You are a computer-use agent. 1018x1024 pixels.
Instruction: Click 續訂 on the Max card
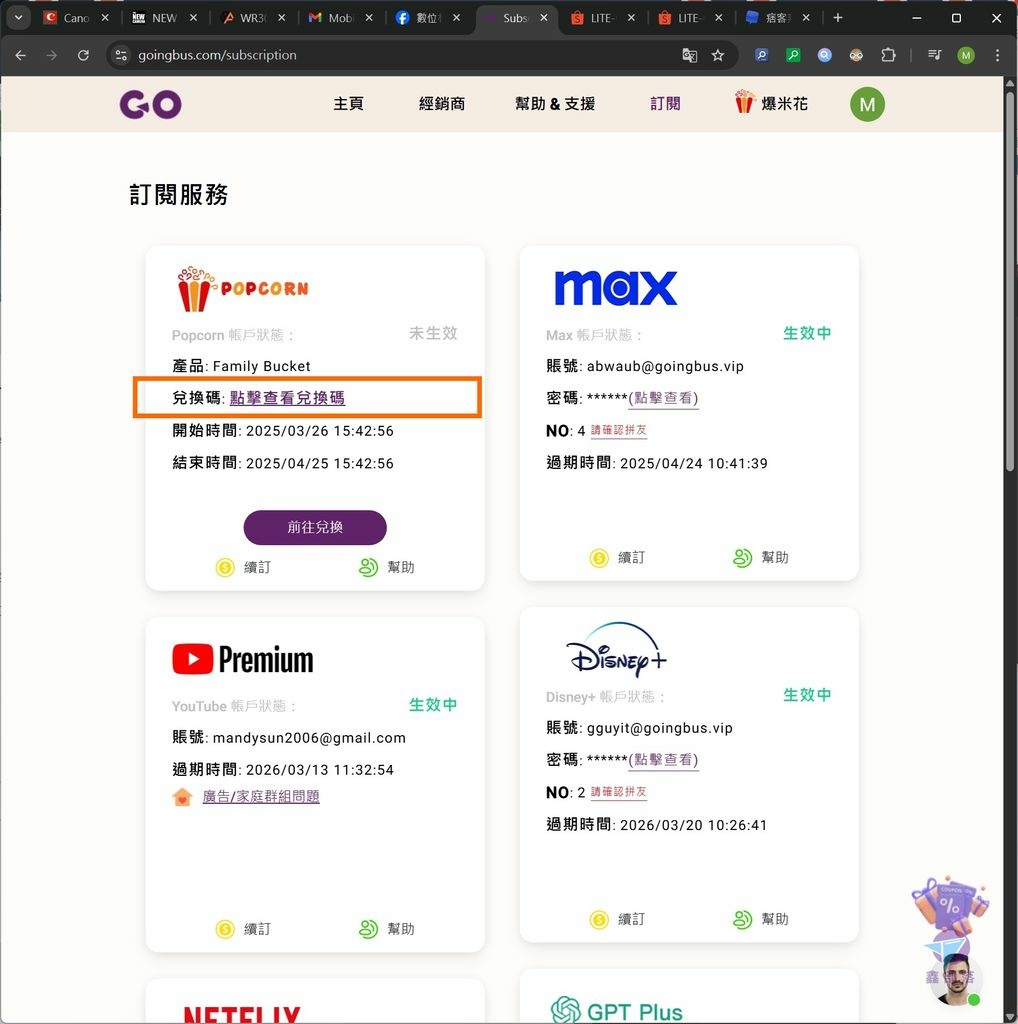[x=617, y=557]
